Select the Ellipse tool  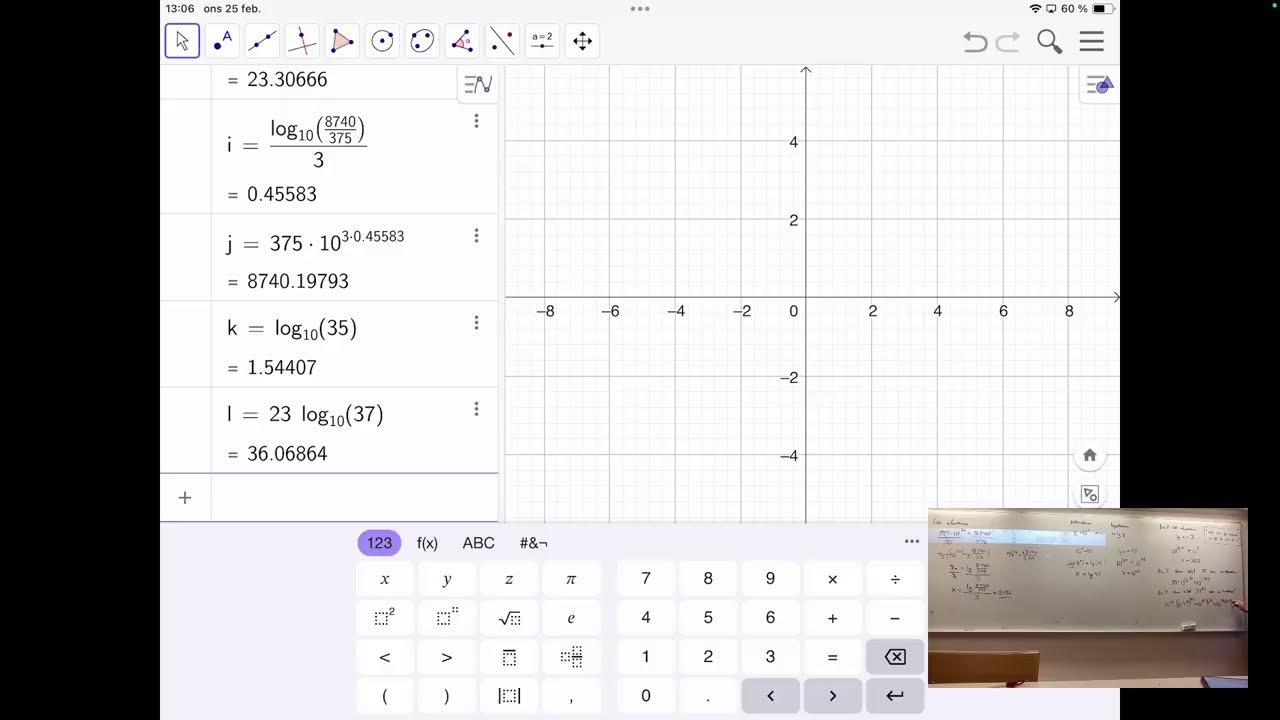(x=422, y=41)
